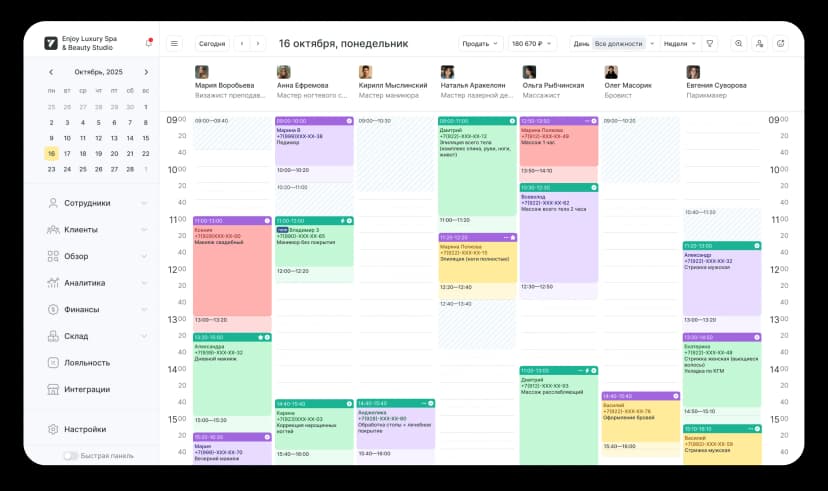Click the Настройки gear icon
Image resolution: width=828 pixels, height=491 pixels.
click(x=53, y=429)
